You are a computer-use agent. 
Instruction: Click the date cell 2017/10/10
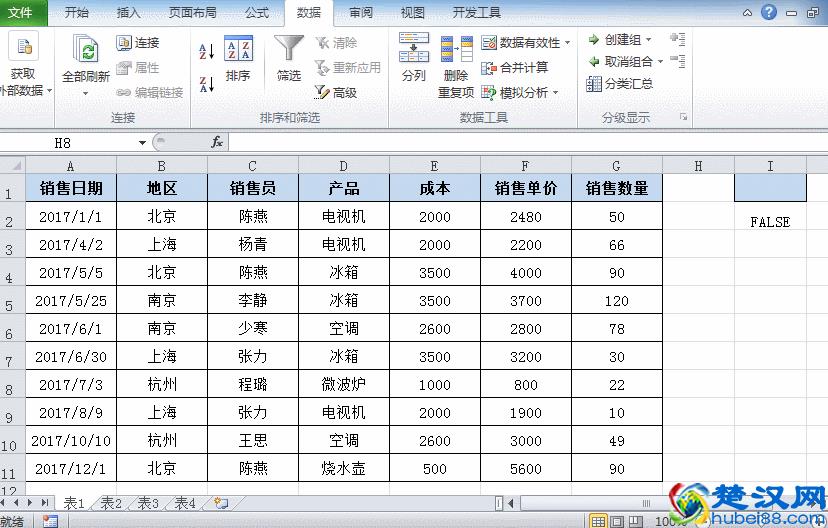71,440
